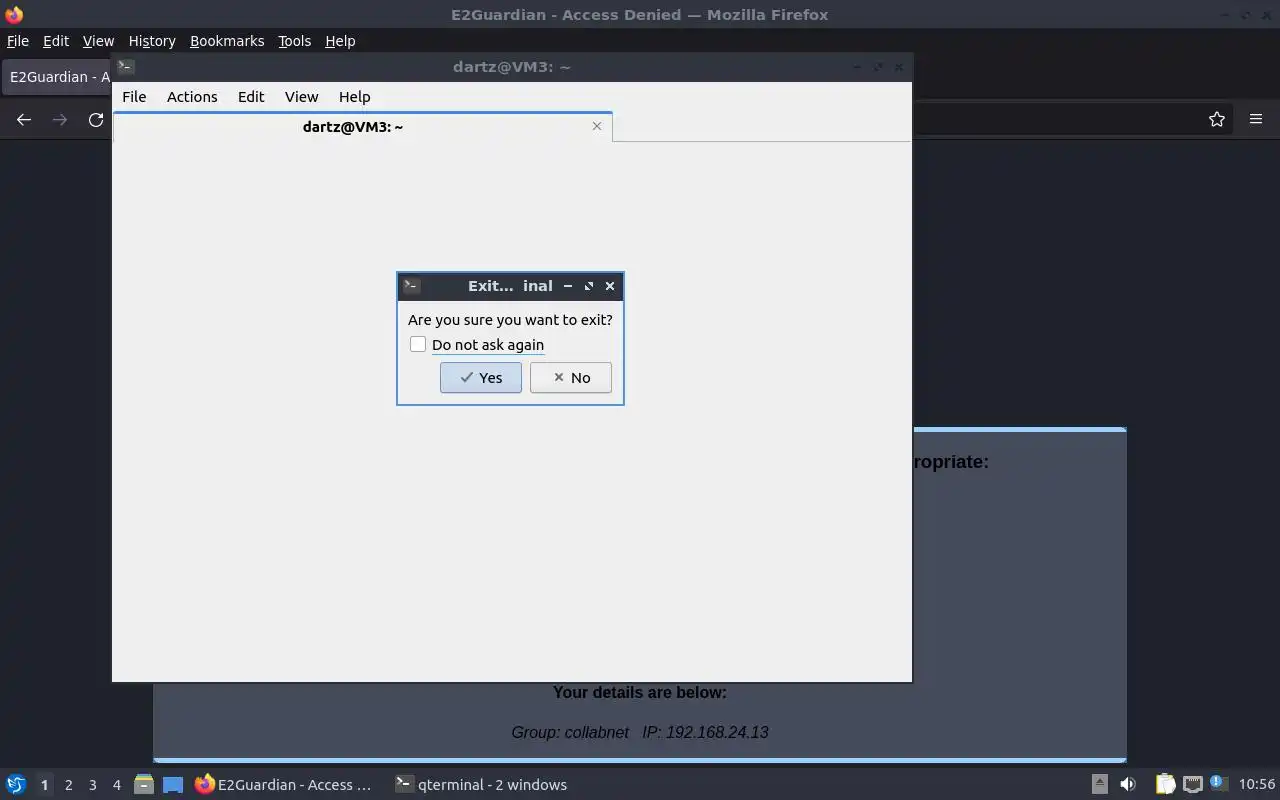Viewport: 1280px width, 800px height.
Task: Click the show desktop icon in the taskbar
Action: point(173,784)
